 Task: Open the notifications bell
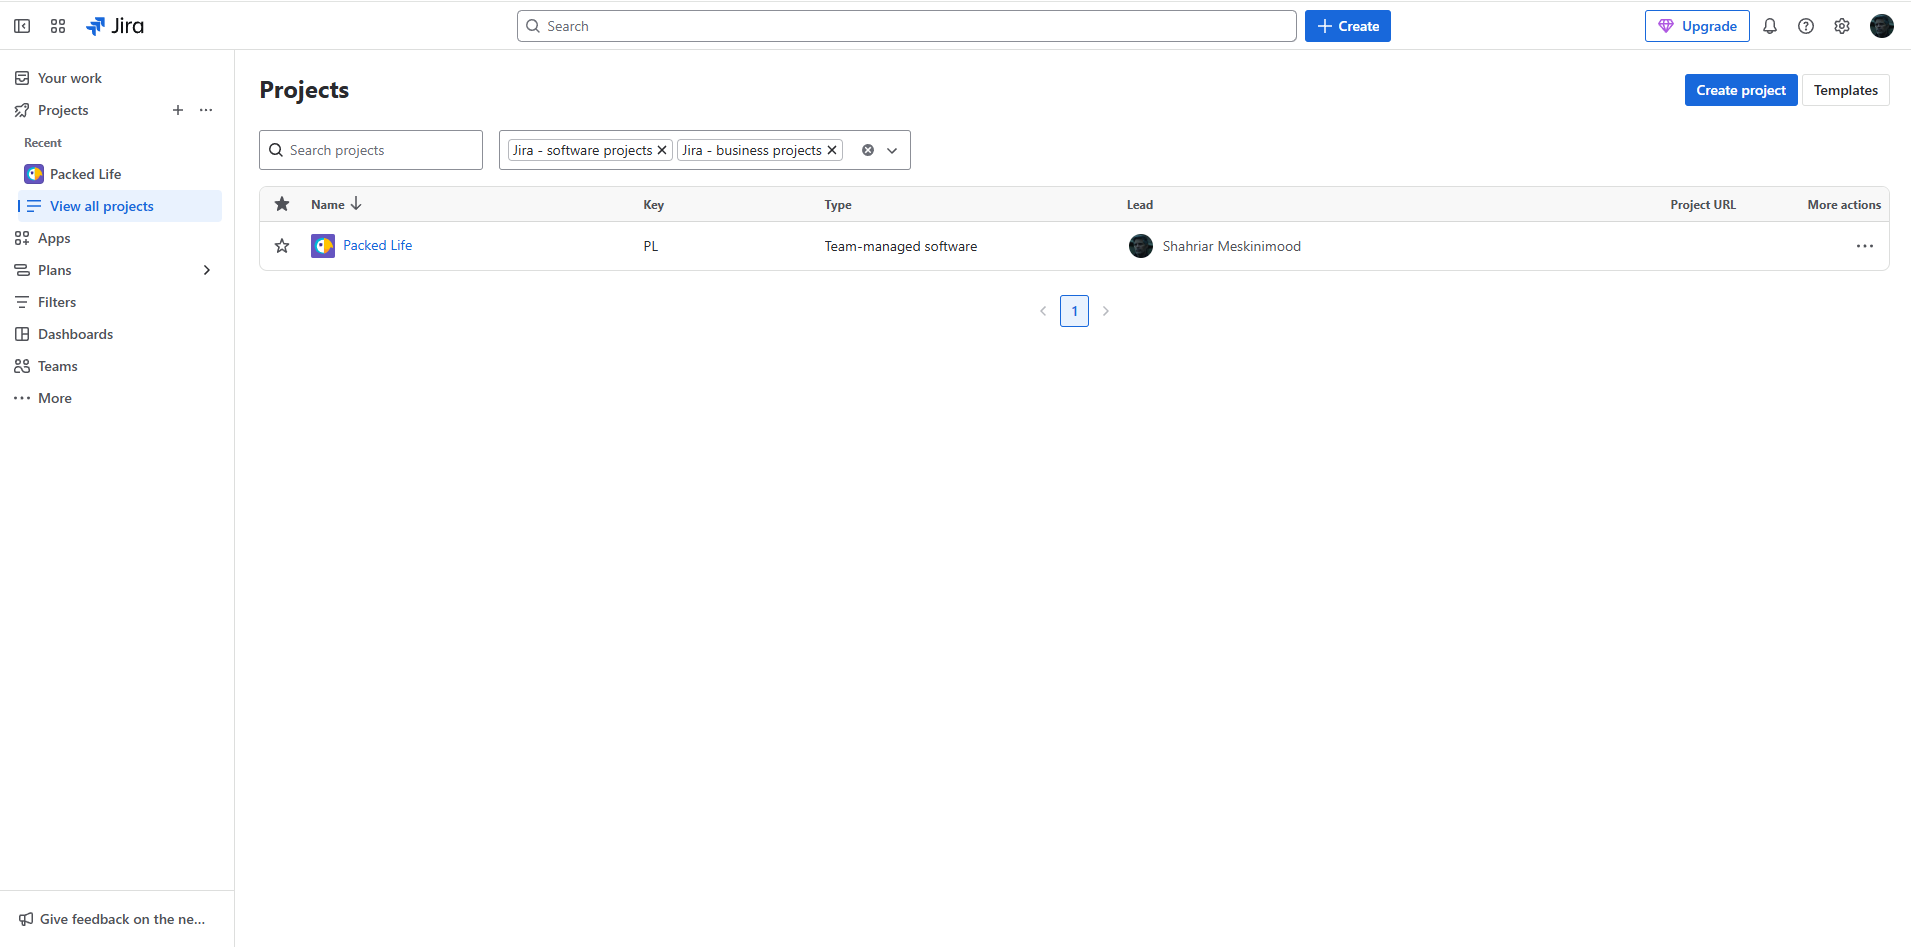coord(1770,26)
